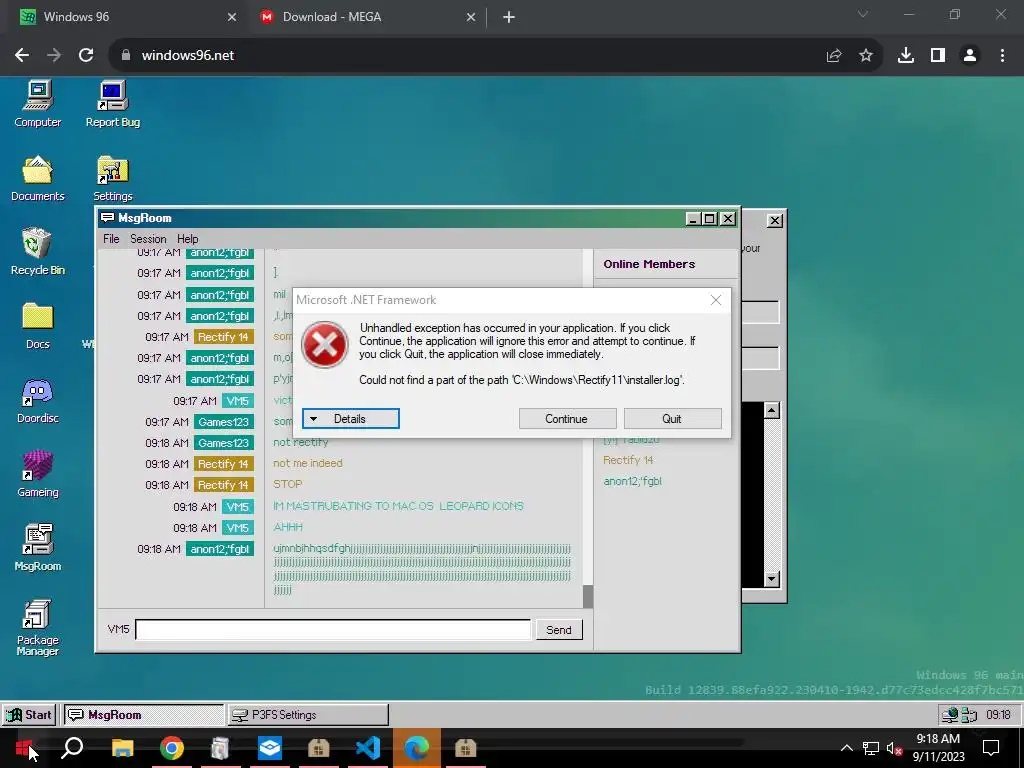Open the Settings desktop icon

coord(112,178)
